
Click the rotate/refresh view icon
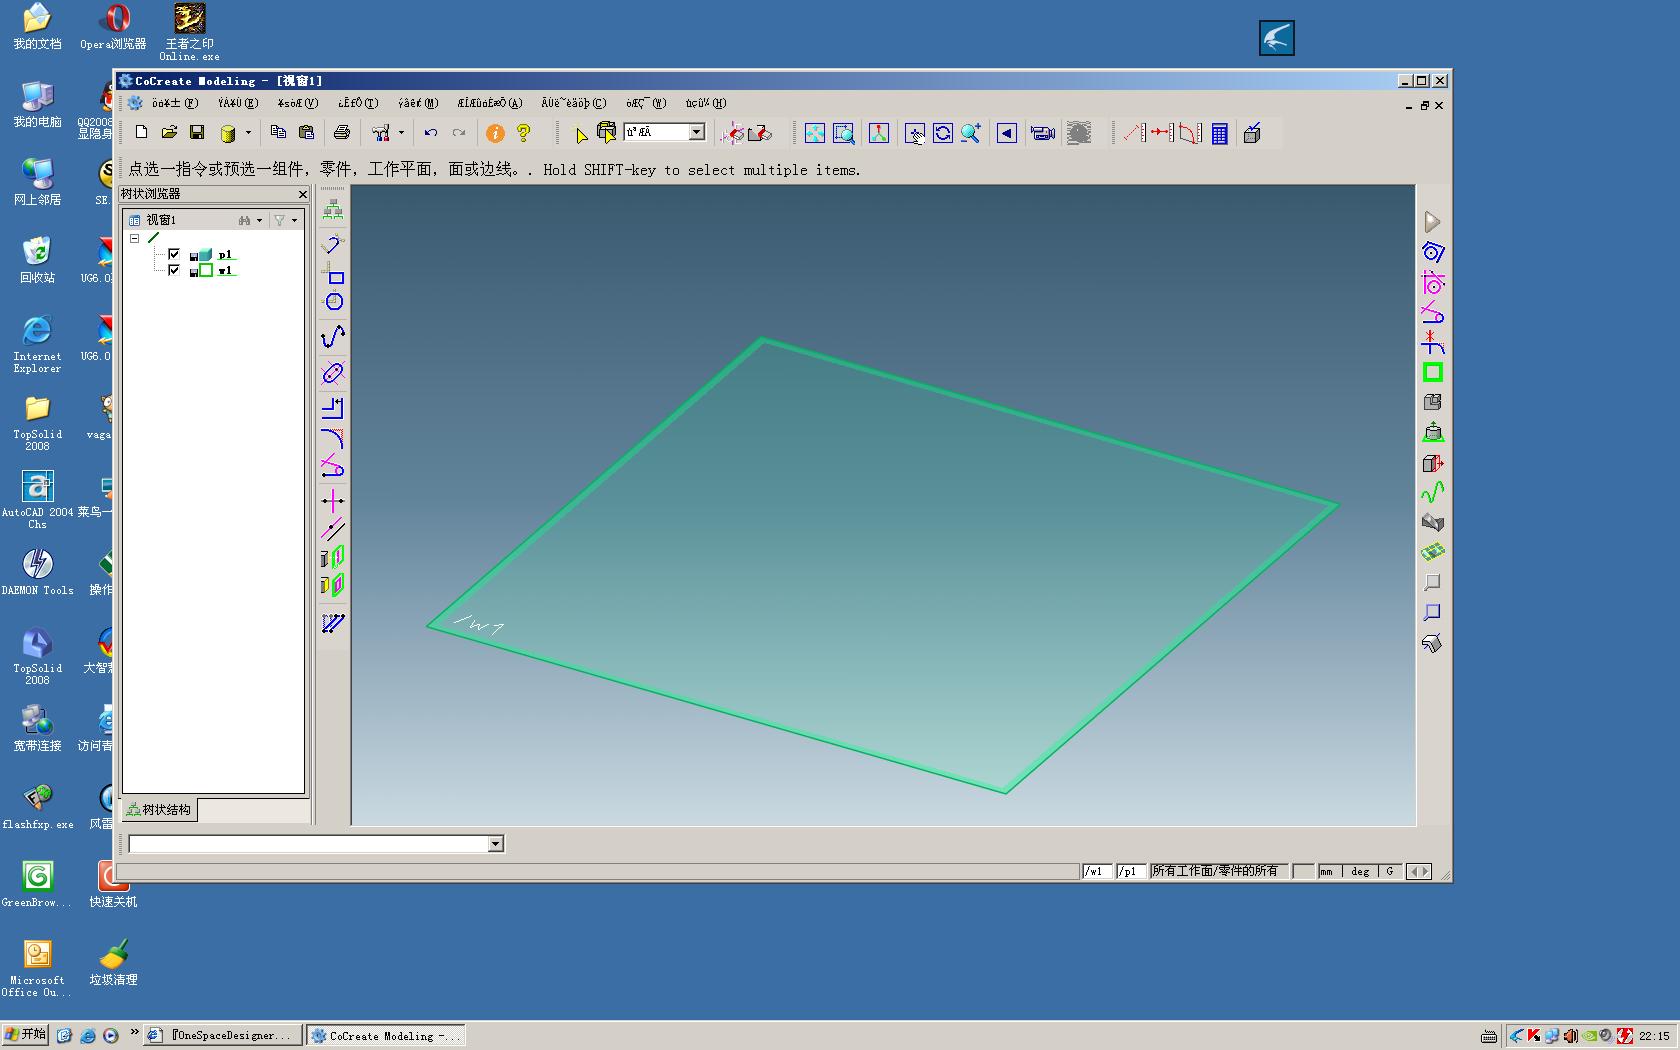tap(943, 133)
